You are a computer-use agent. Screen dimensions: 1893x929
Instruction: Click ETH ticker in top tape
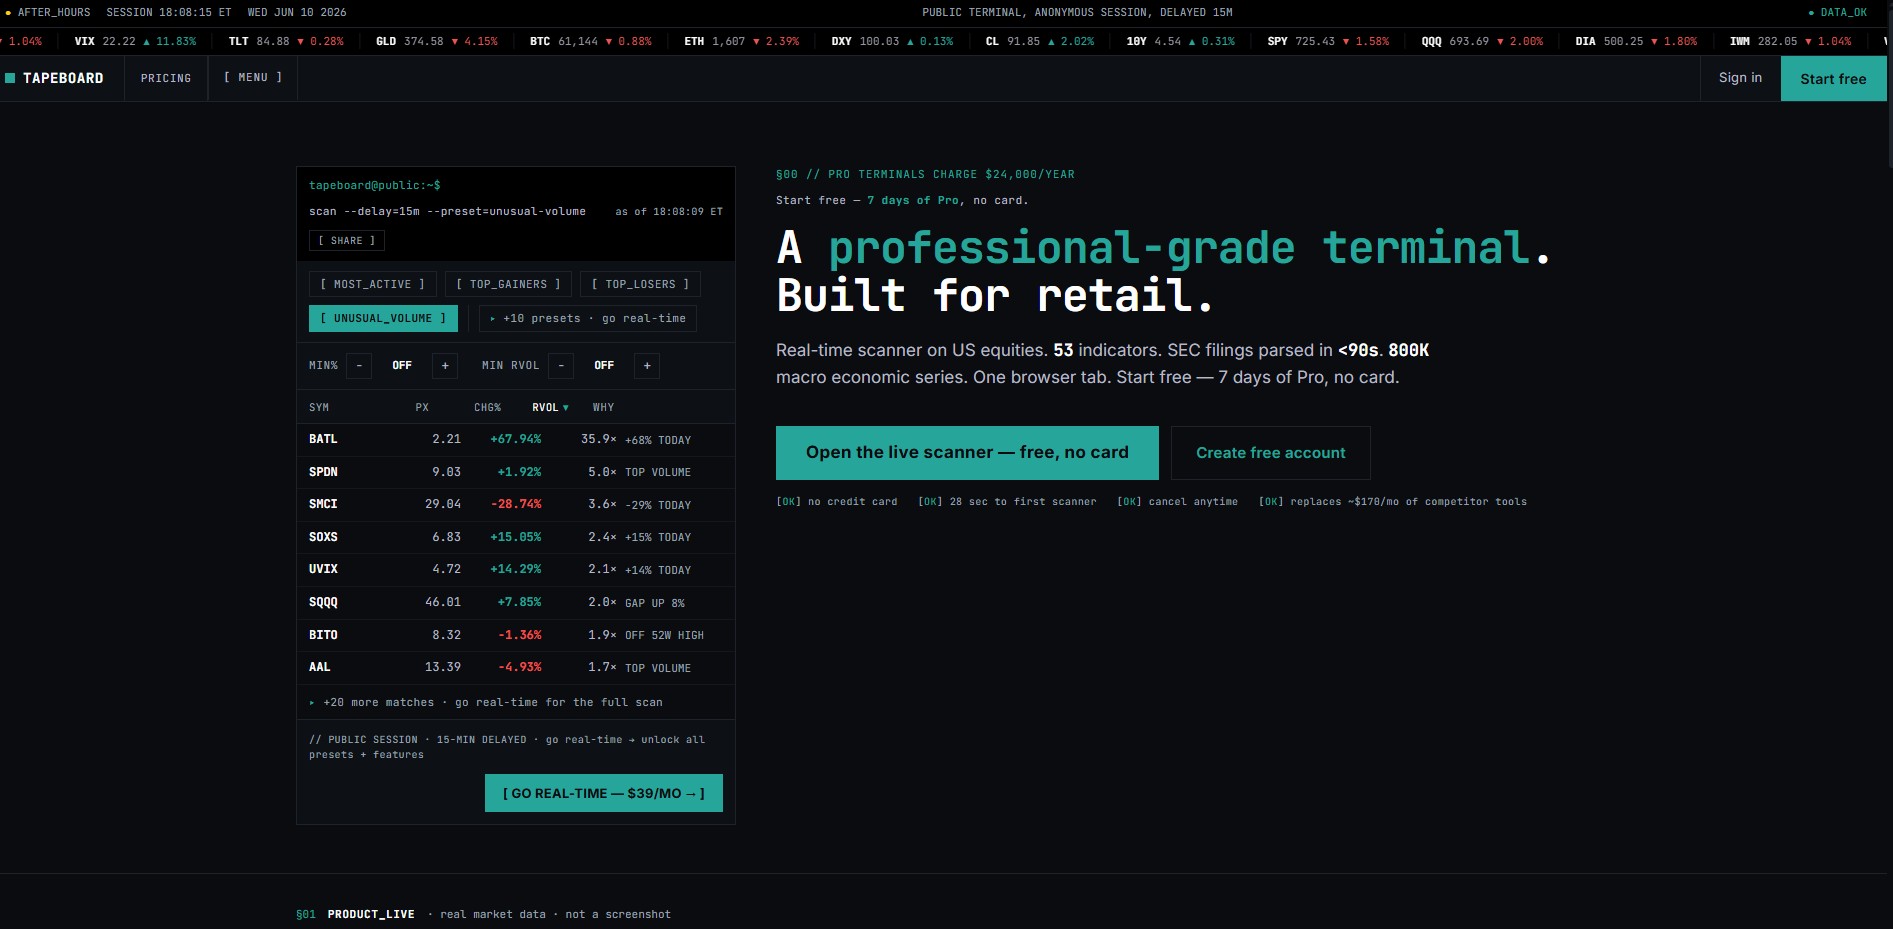click(742, 42)
